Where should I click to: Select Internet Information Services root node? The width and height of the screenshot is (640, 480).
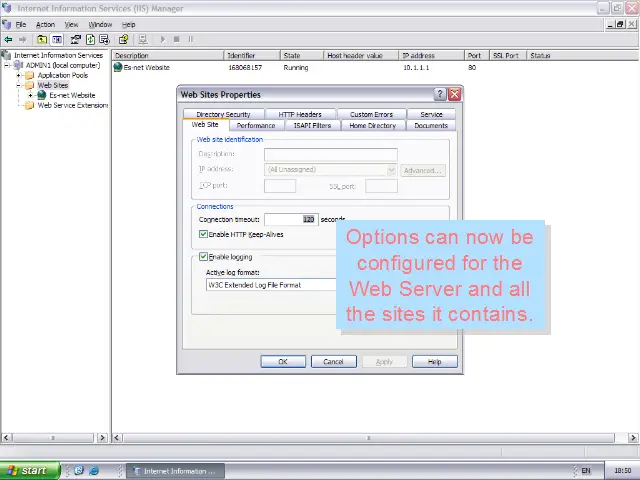coord(58,55)
